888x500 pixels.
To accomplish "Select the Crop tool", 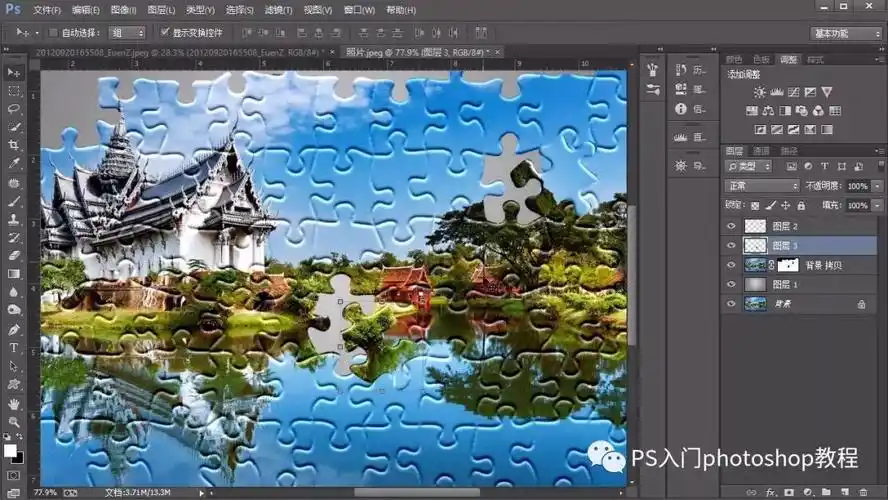I will tap(14, 145).
